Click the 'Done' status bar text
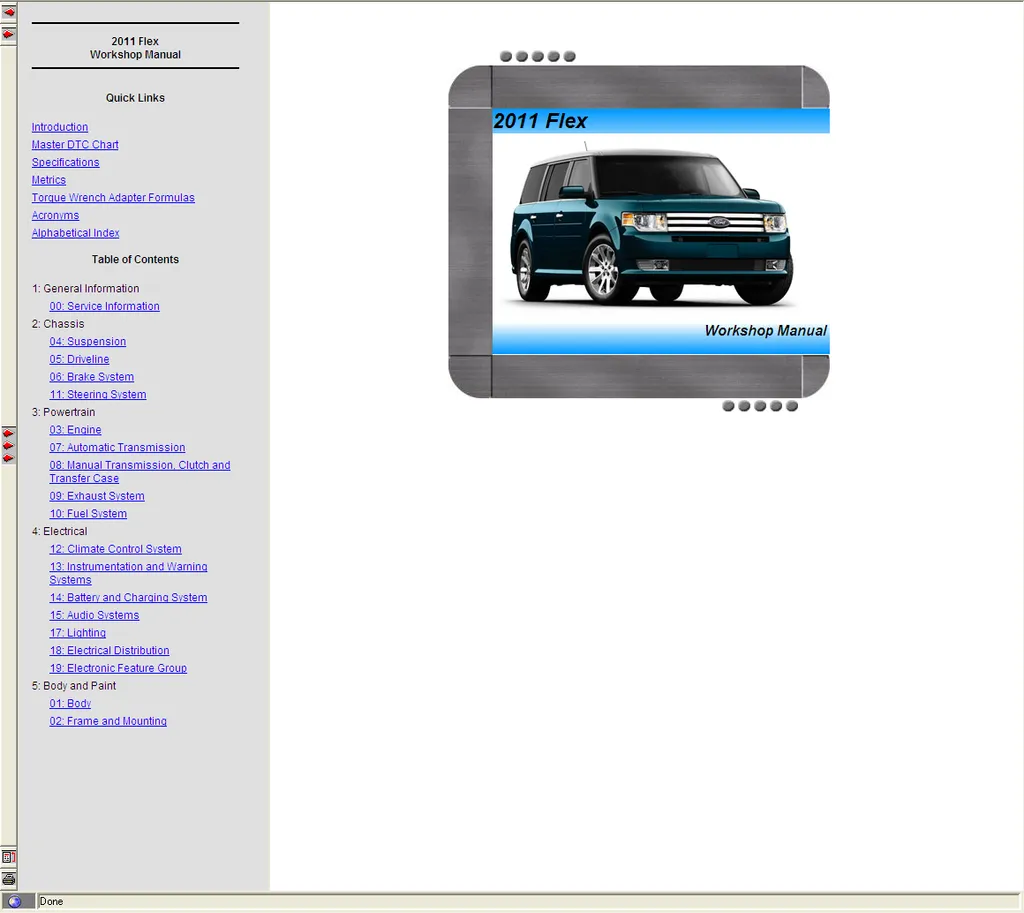Screen dimensions: 1024x913 [52, 901]
